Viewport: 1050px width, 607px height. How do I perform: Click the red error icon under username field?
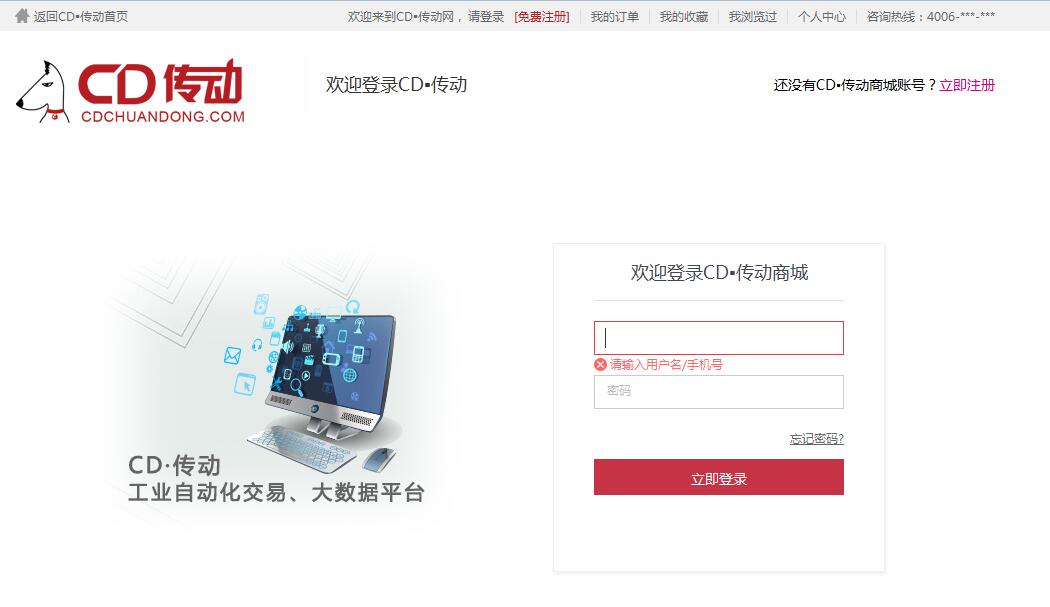coord(600,364)
